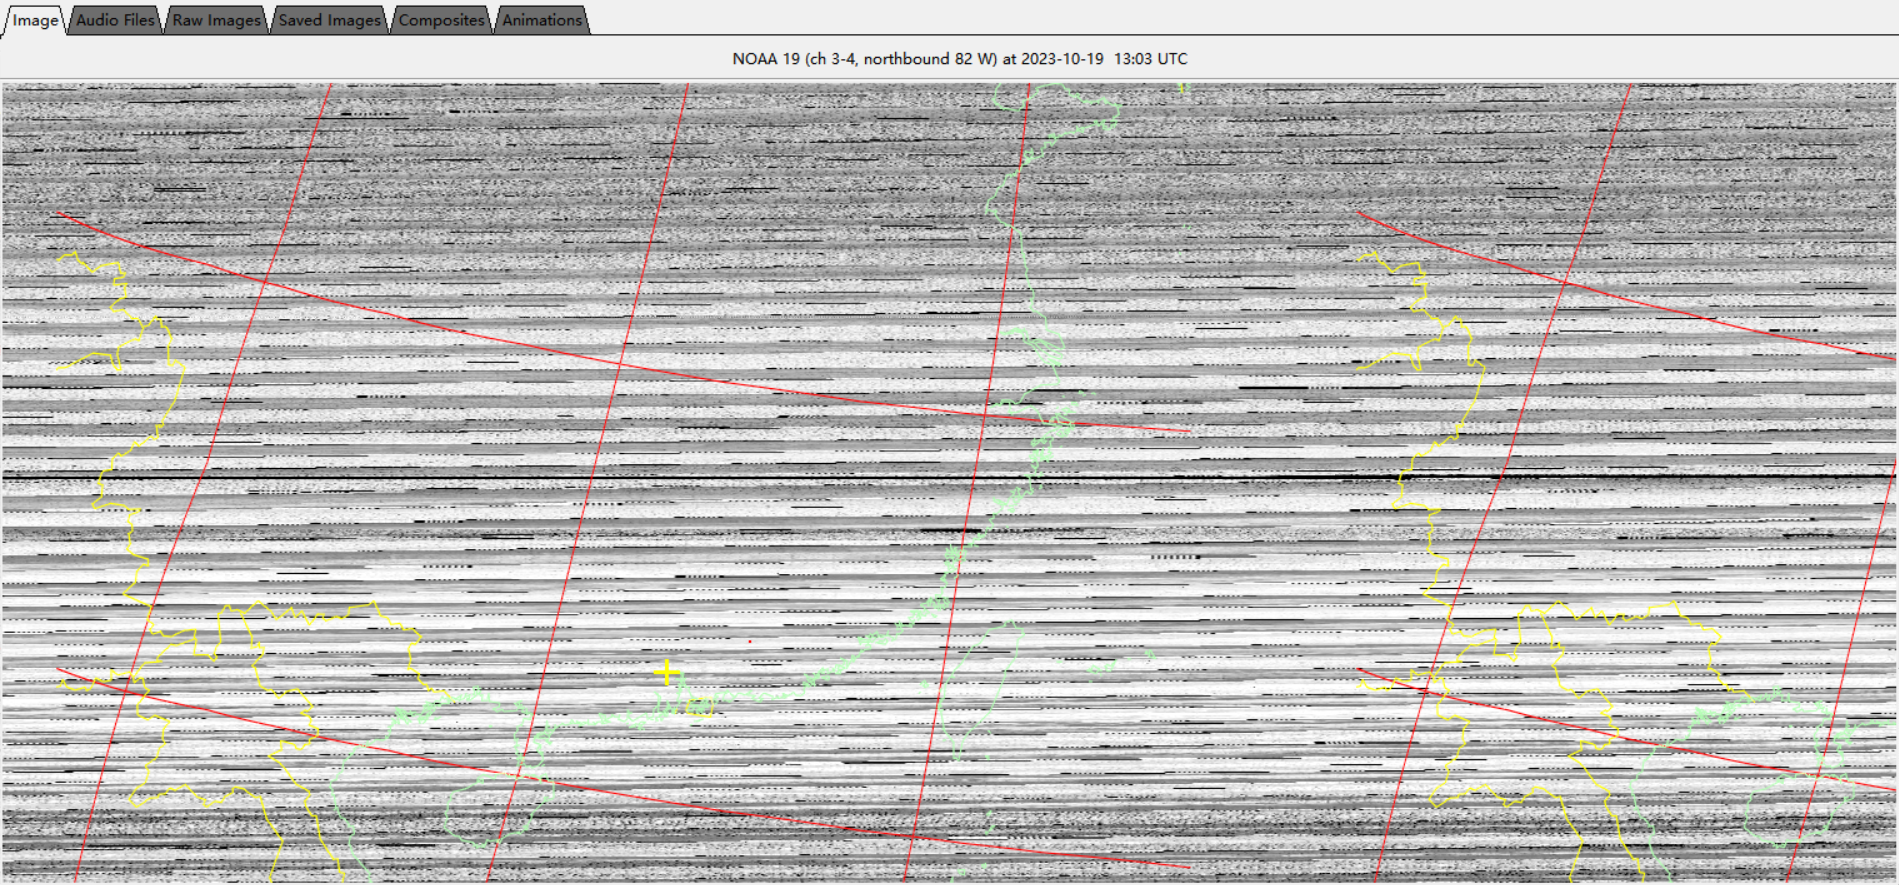Viewport: 1899px width, 885px height.
Task: Activate the Image tab
Action: click(x=35, y=20)
